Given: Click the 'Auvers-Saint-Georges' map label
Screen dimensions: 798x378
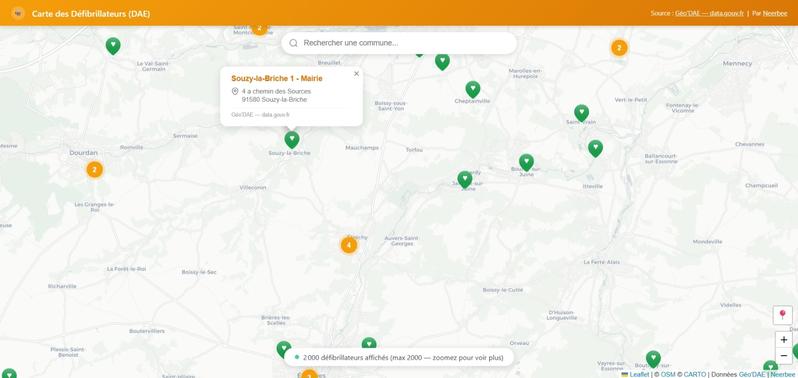Looking at the screenshot, I should 402,241.
